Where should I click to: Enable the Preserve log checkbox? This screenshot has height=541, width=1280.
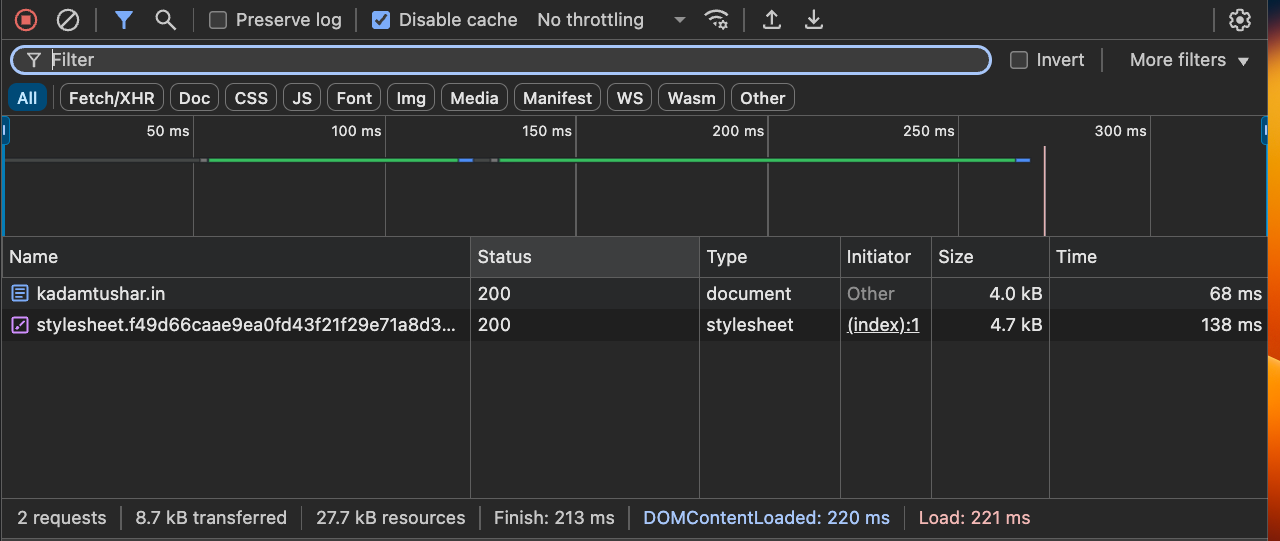[x=218, y=20]
